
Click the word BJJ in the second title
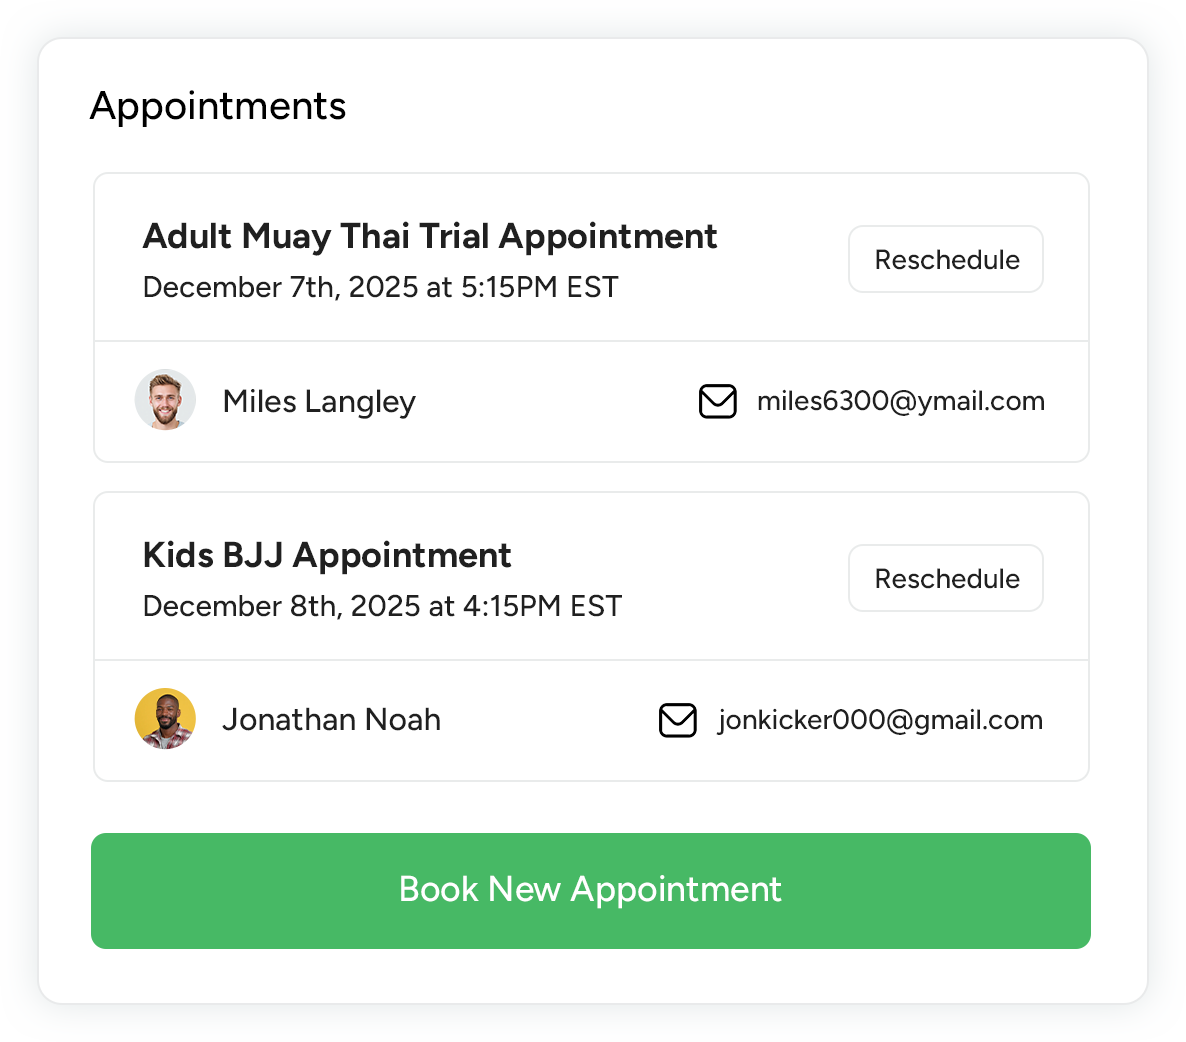[x=253, y=556]
